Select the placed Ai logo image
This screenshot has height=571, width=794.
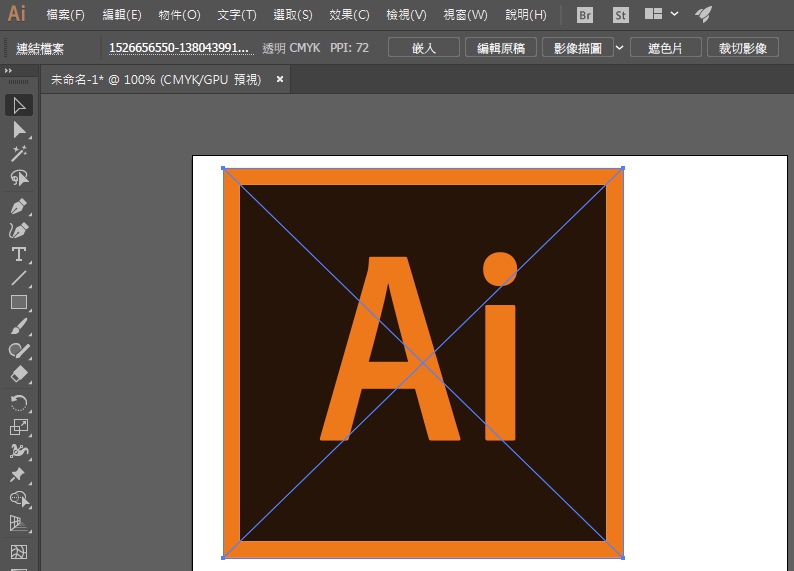tap(423, 363)
